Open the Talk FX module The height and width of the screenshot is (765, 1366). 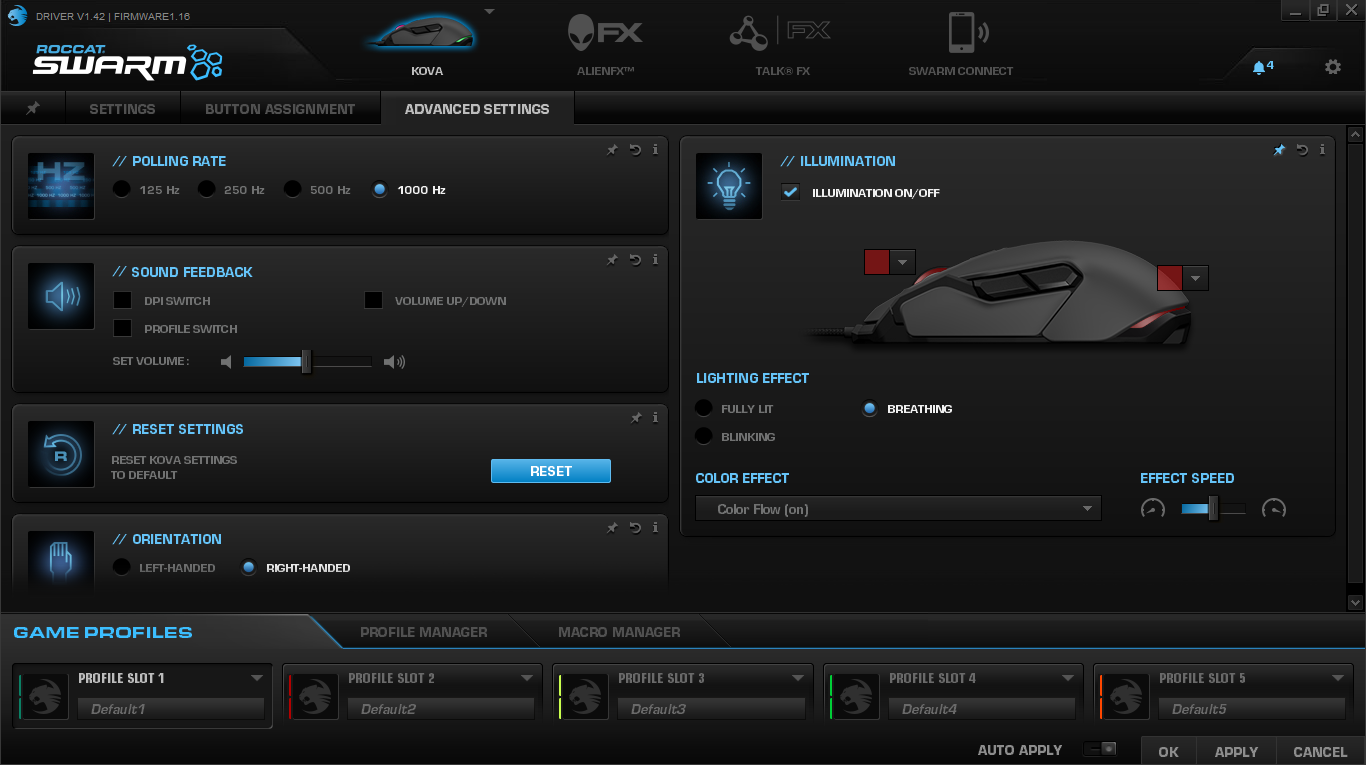780,33
